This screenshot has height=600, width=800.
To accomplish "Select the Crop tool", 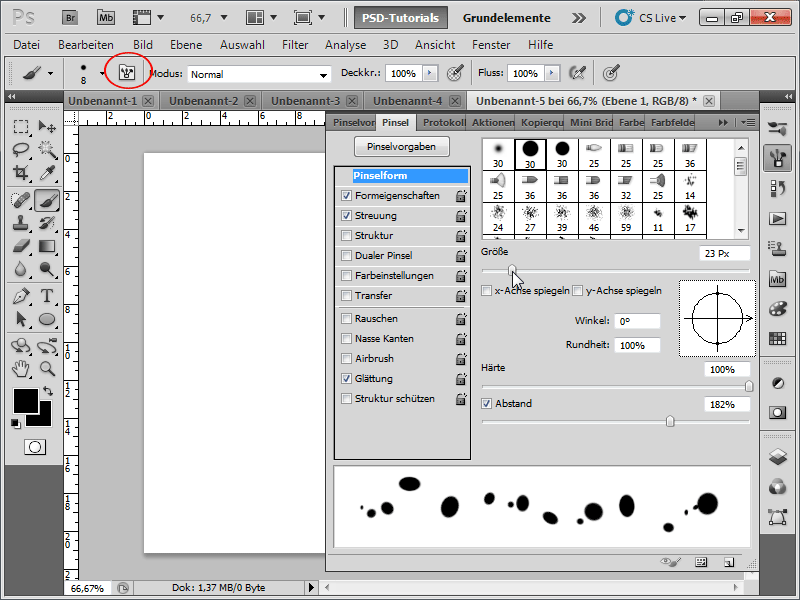I will 20,172.
